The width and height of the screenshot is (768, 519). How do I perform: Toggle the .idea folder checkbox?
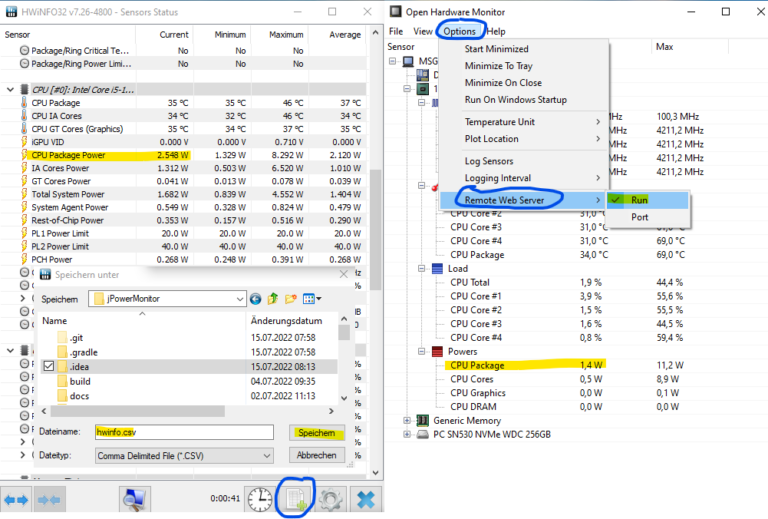[x=48, y=366]
